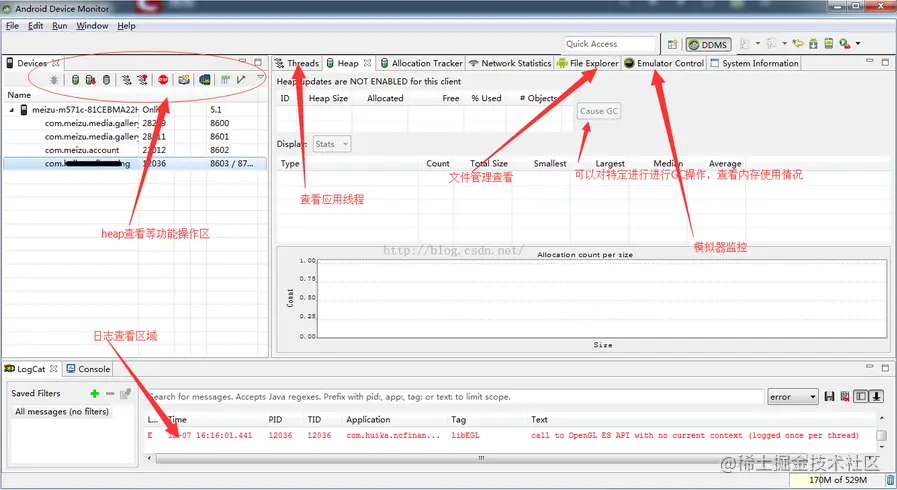Select the DDMS perspective button

click(708, 44)
